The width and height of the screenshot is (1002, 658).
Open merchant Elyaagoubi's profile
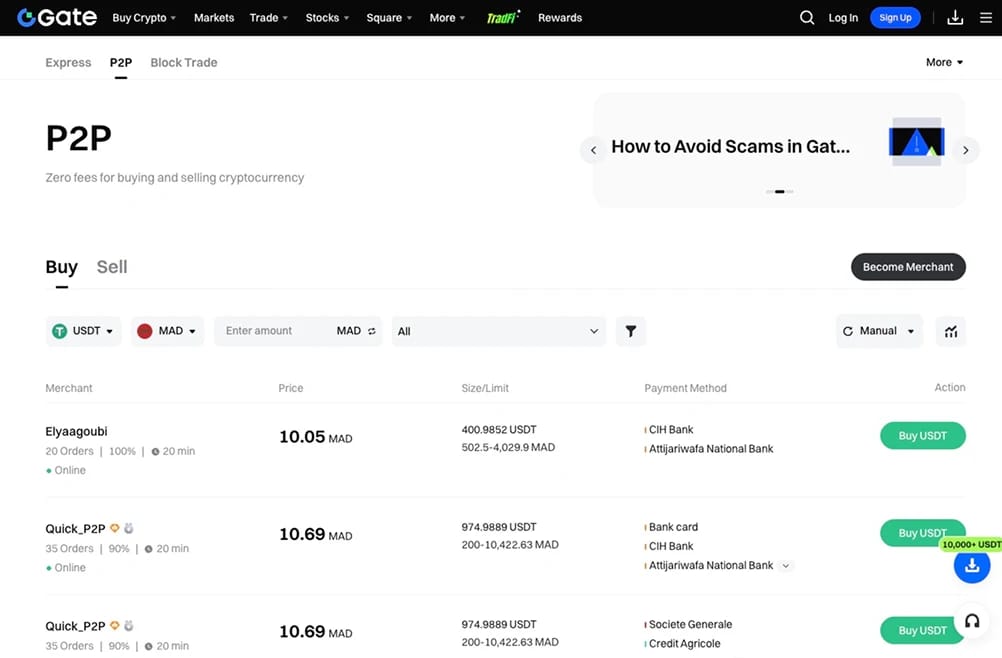[x=76, y=431]
